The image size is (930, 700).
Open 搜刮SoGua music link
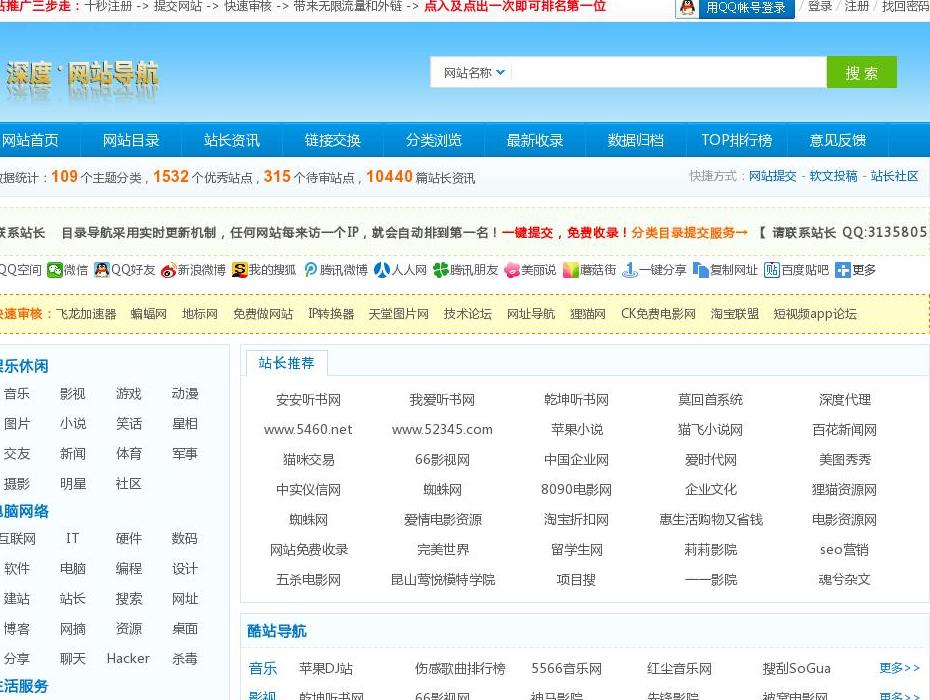tap(797, 669)
